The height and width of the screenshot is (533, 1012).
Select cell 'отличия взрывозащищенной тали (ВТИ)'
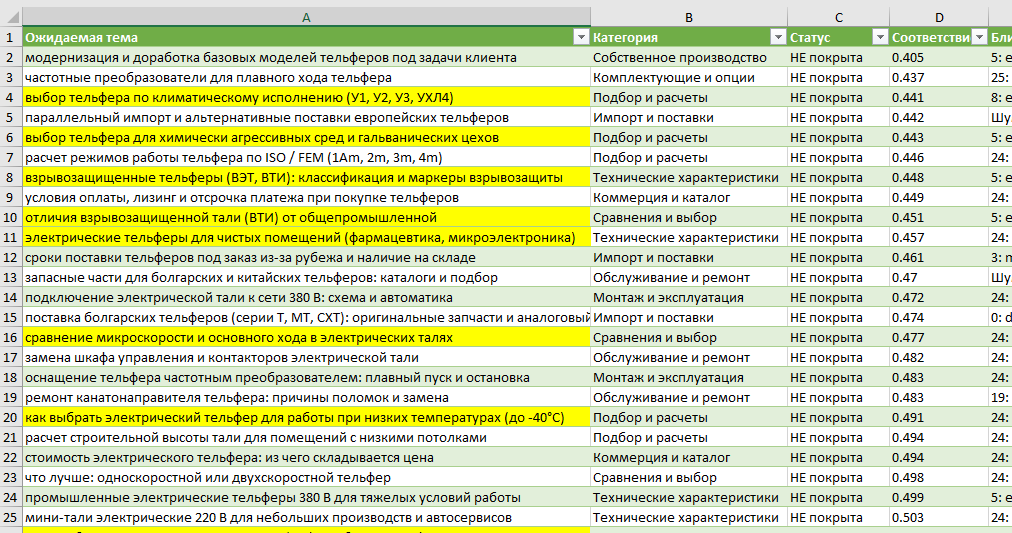306,217
